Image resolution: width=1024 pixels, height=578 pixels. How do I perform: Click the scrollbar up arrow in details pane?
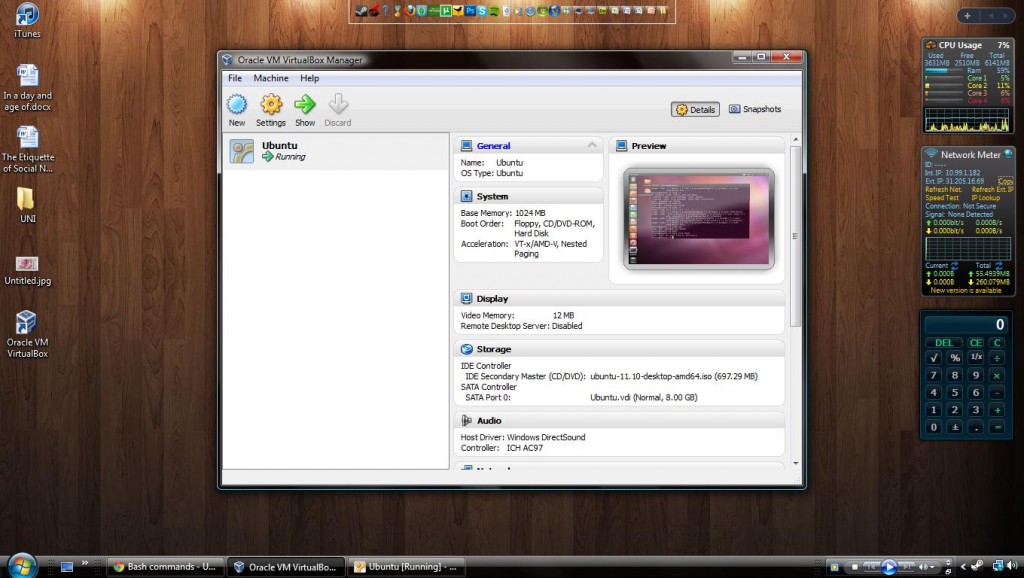(795, 140)
